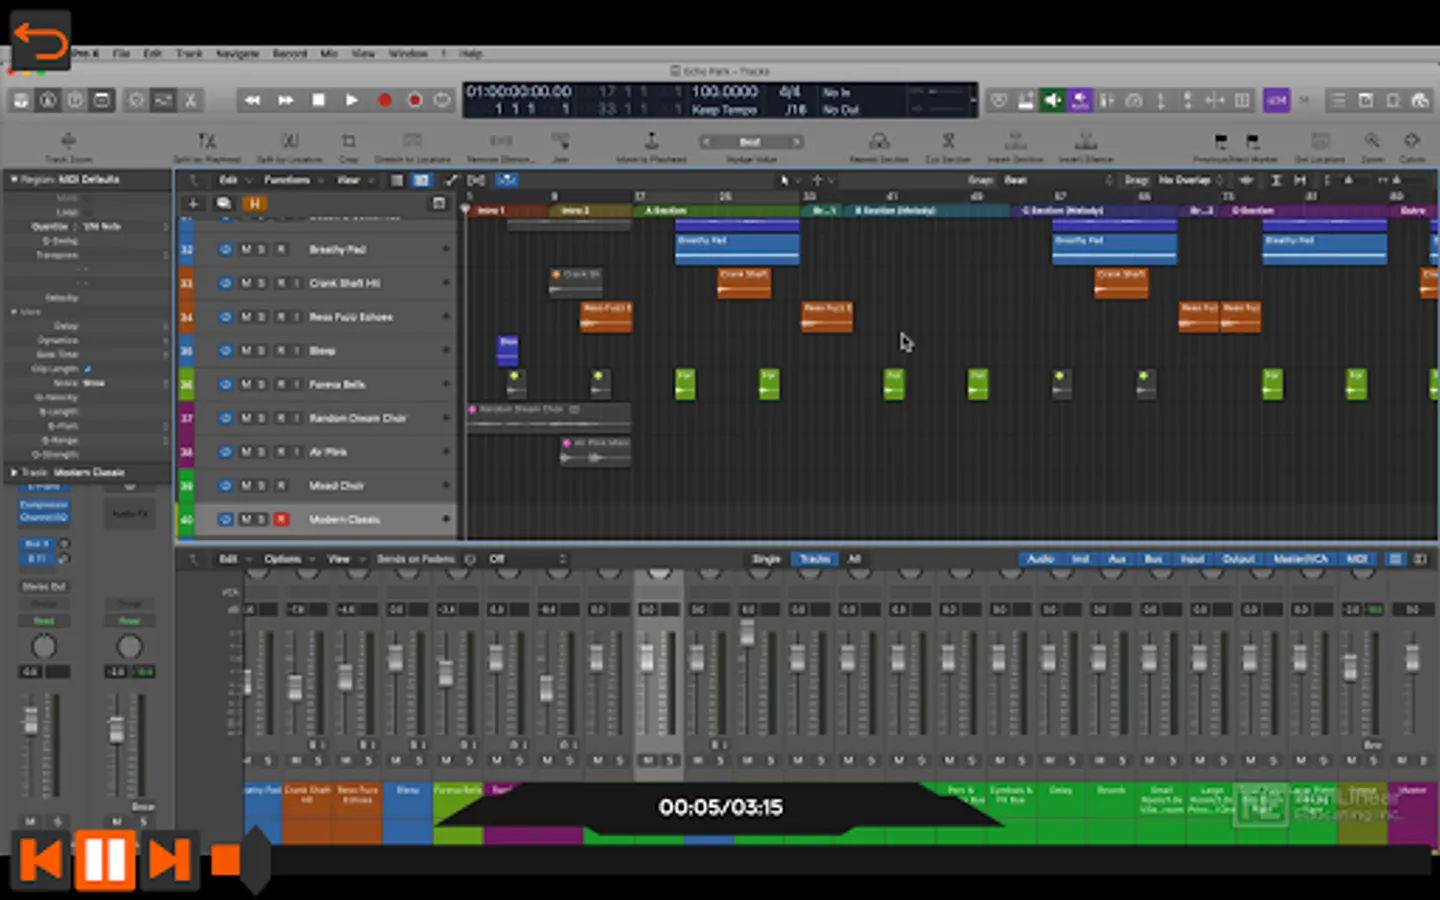
Task: Collapse the Region MIDI Defaults disclosure triangle
Action: [14, 179]
